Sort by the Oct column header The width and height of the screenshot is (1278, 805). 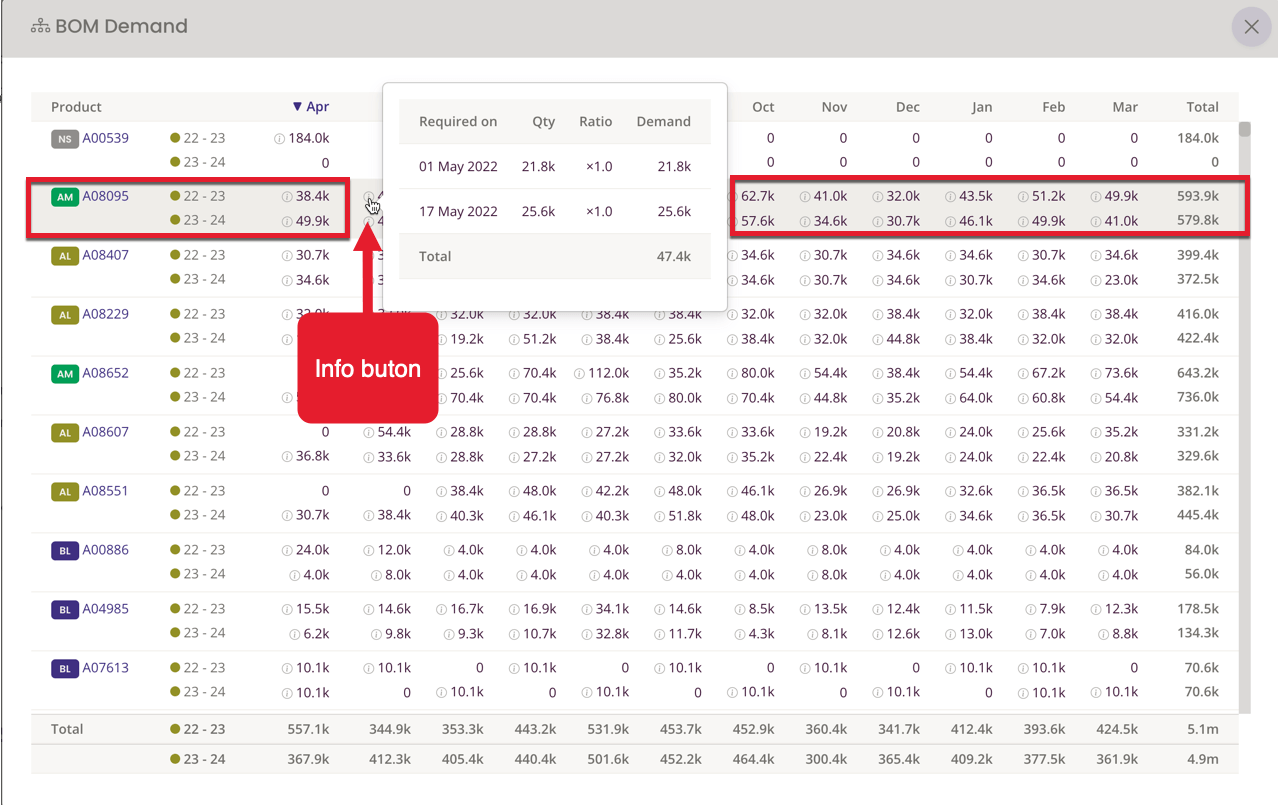click(x=763, y=107)
